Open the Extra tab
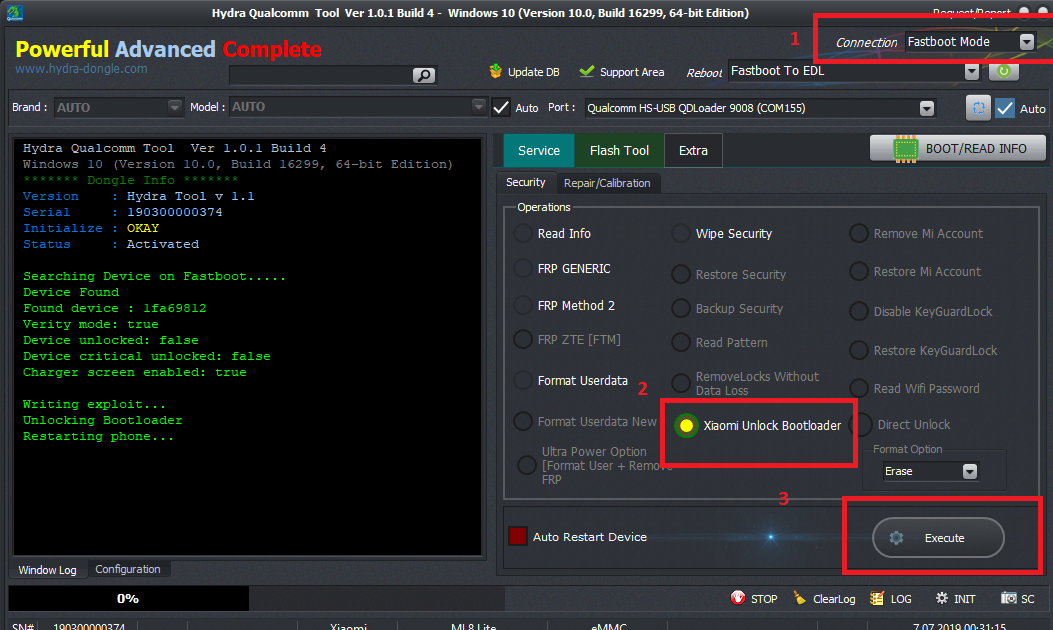Screen dimensions: 1053x630 coord(693,150)
